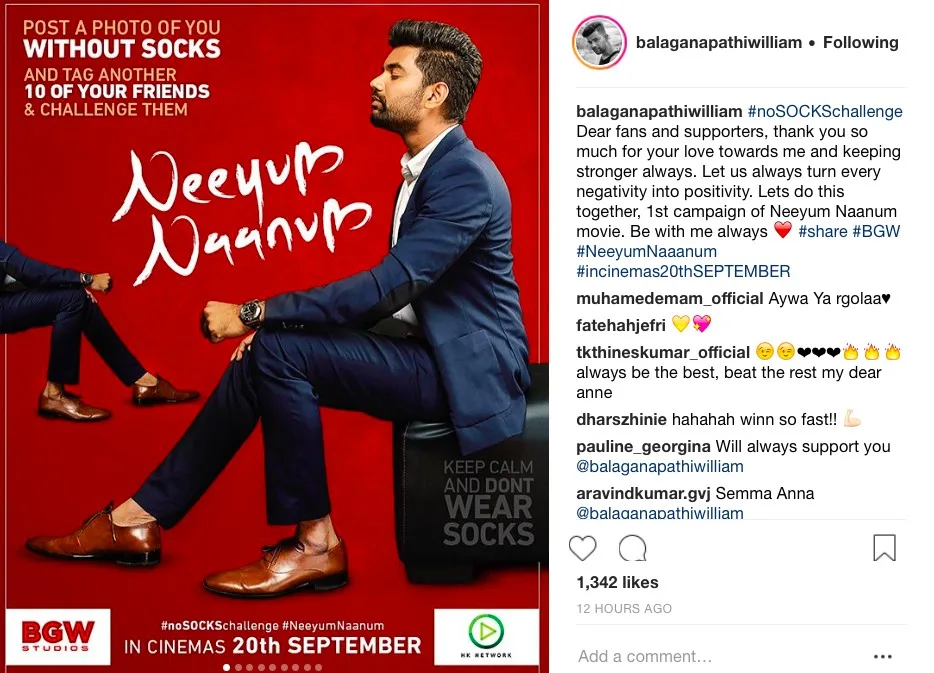Click the HK Network play logo

pyautogui.click(x=486, y=636)
